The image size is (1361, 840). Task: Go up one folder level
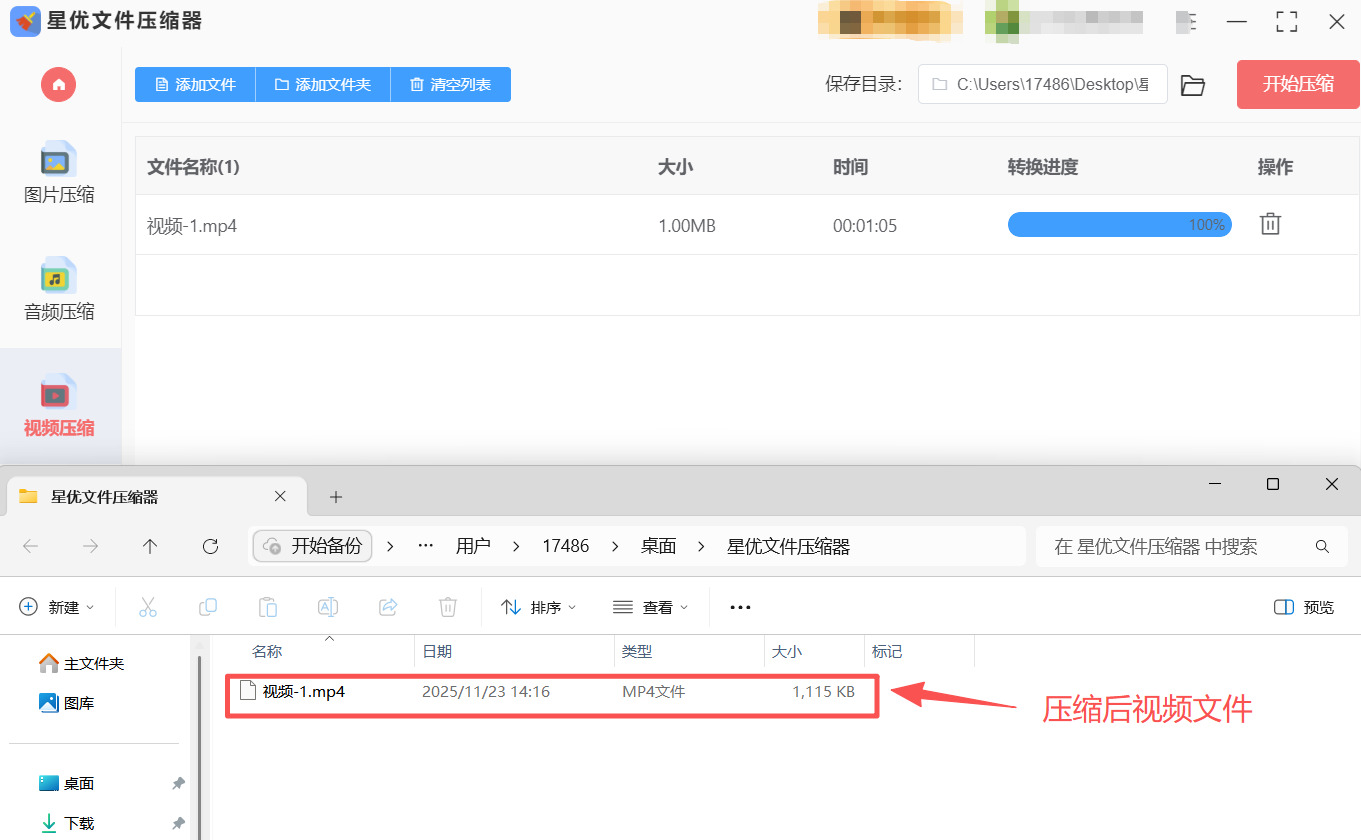coord(150,546)
